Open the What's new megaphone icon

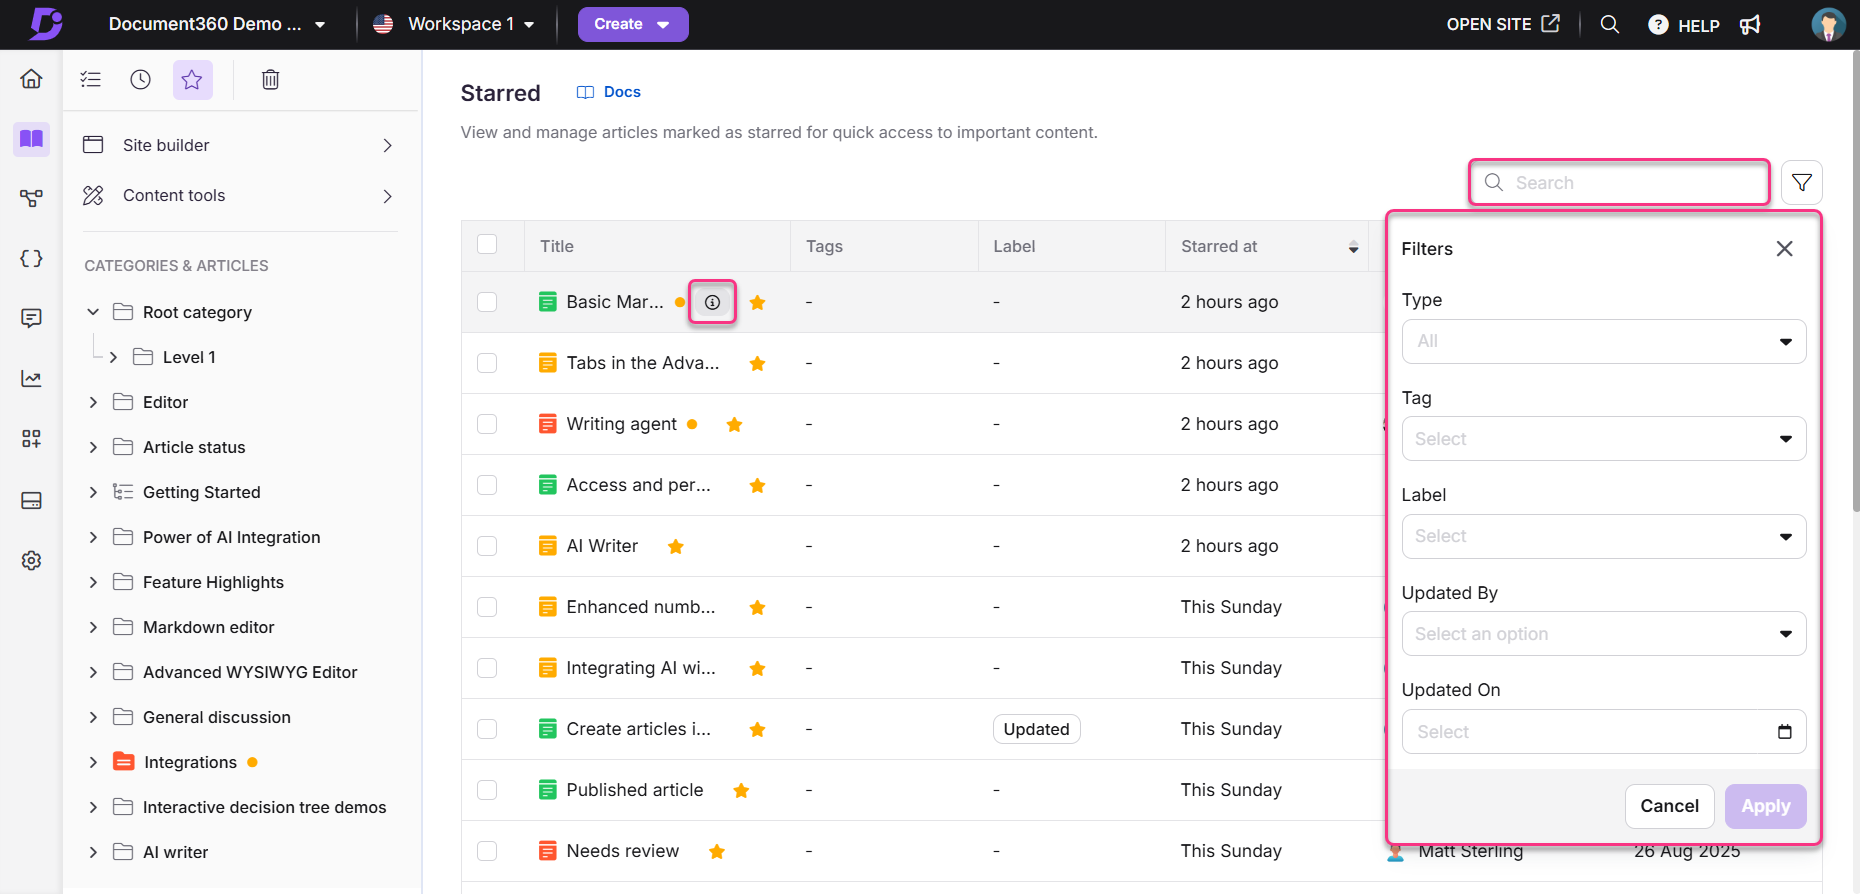[x=1750, y=25]
